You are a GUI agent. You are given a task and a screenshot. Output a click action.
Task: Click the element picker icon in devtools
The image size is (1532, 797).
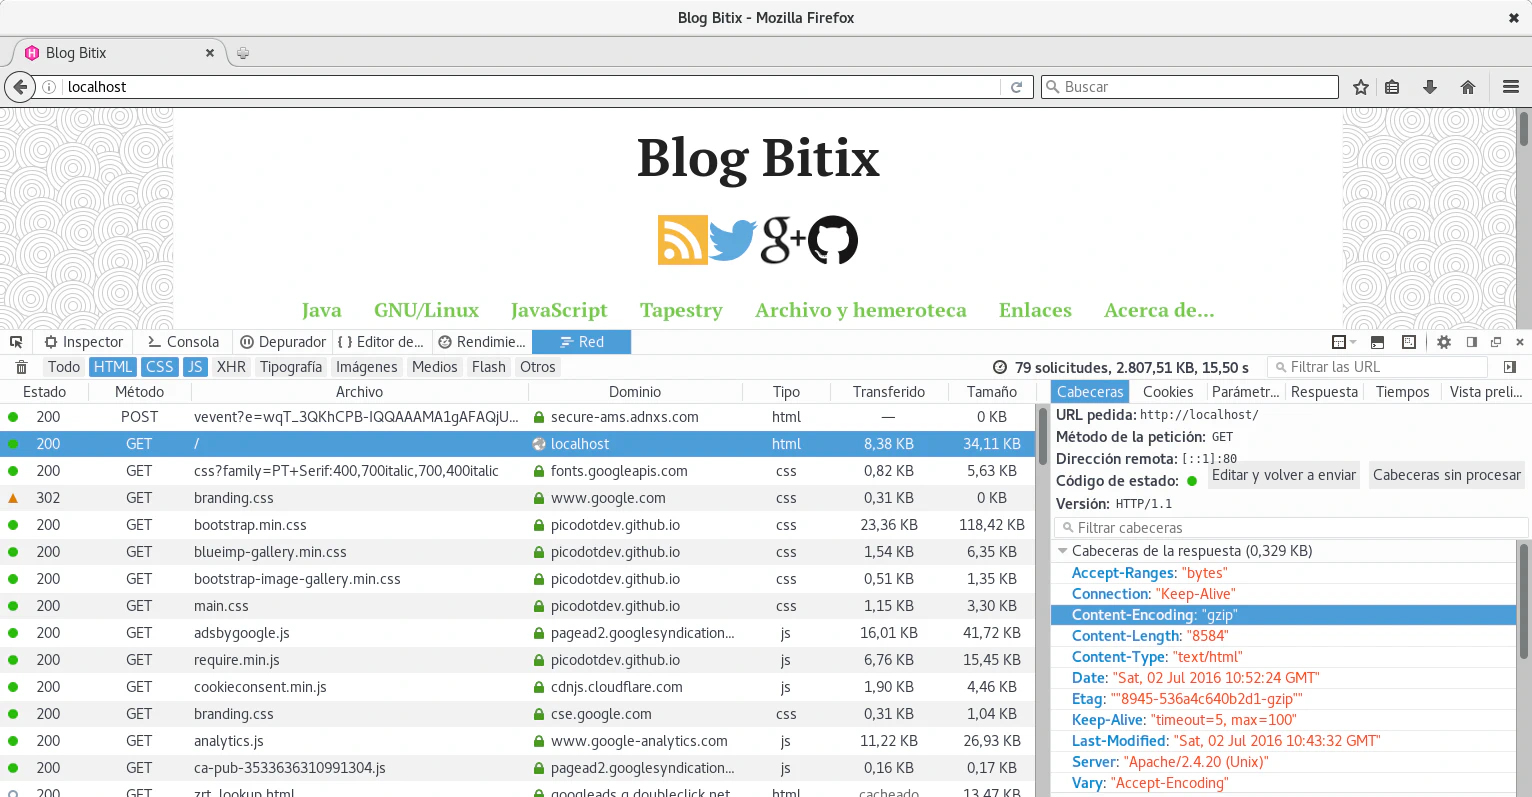click(16, 342)
